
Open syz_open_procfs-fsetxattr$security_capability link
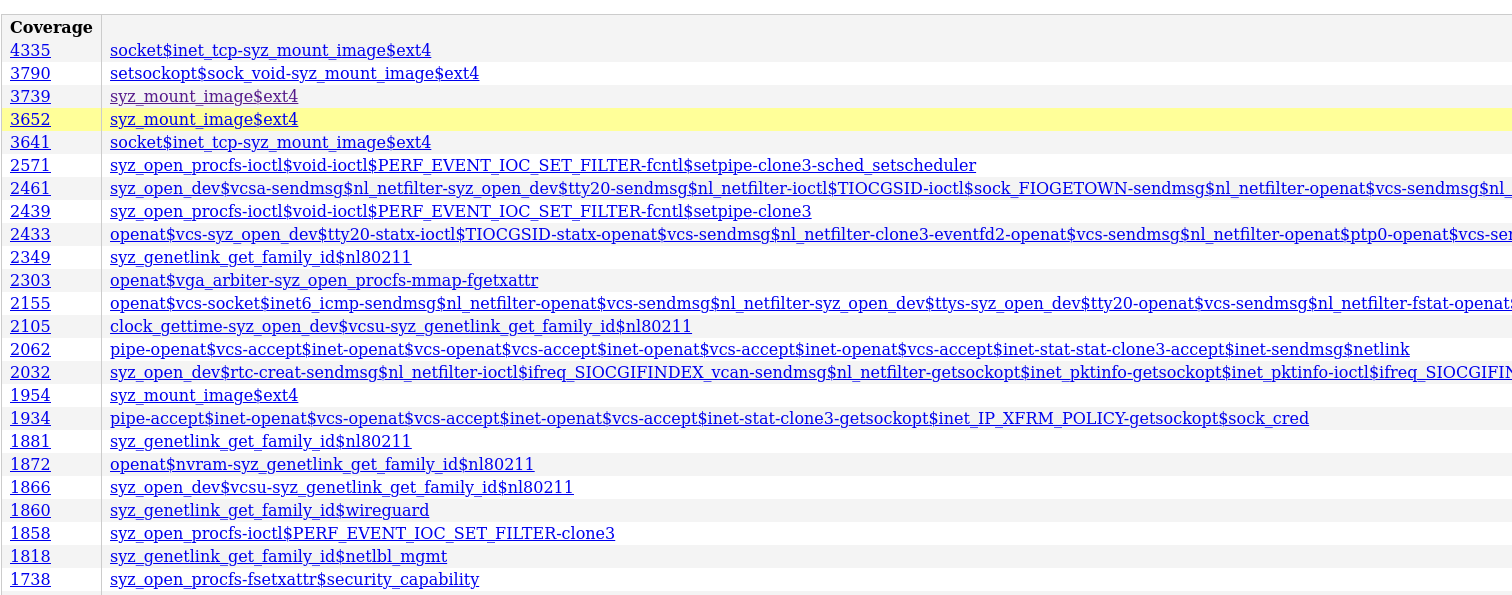pos(295,579)
